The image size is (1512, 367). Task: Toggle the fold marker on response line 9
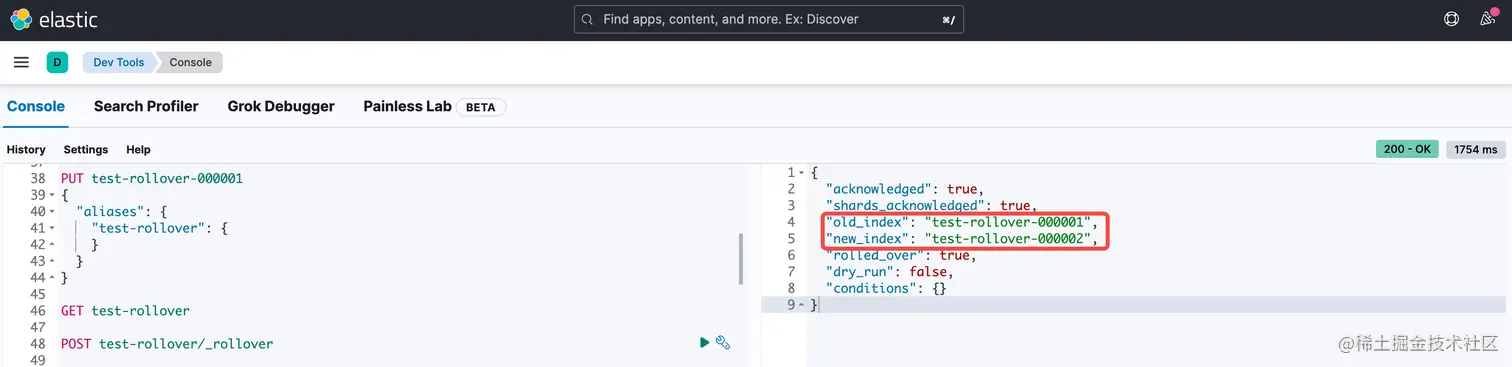[x=801, y=305]
